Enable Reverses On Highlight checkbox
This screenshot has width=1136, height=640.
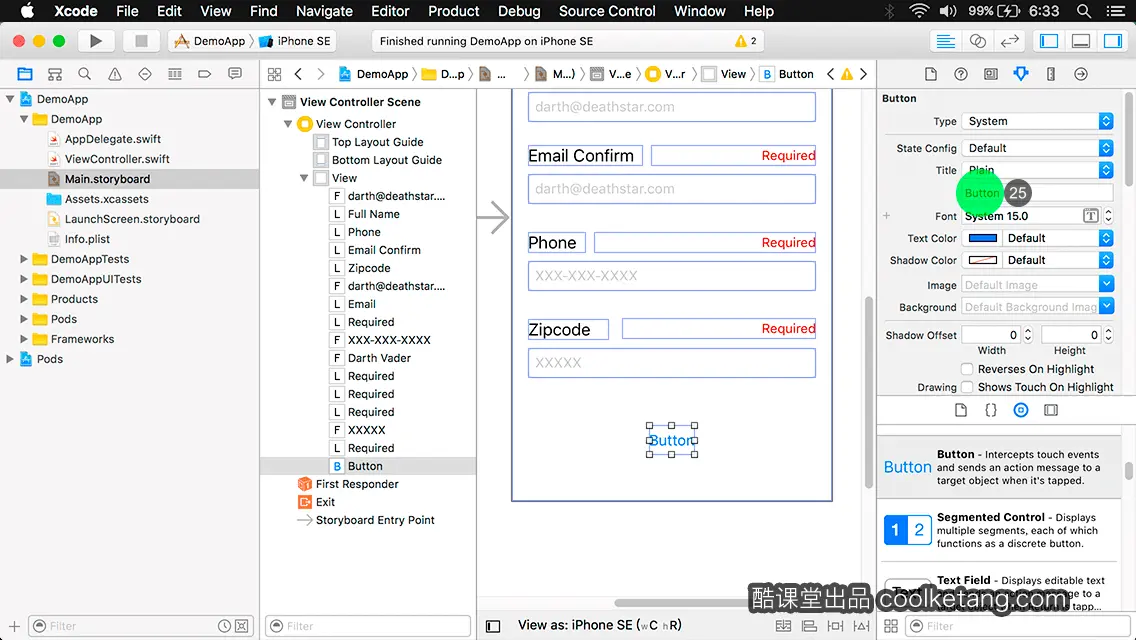pyautogui.click(x=966, y=369)
